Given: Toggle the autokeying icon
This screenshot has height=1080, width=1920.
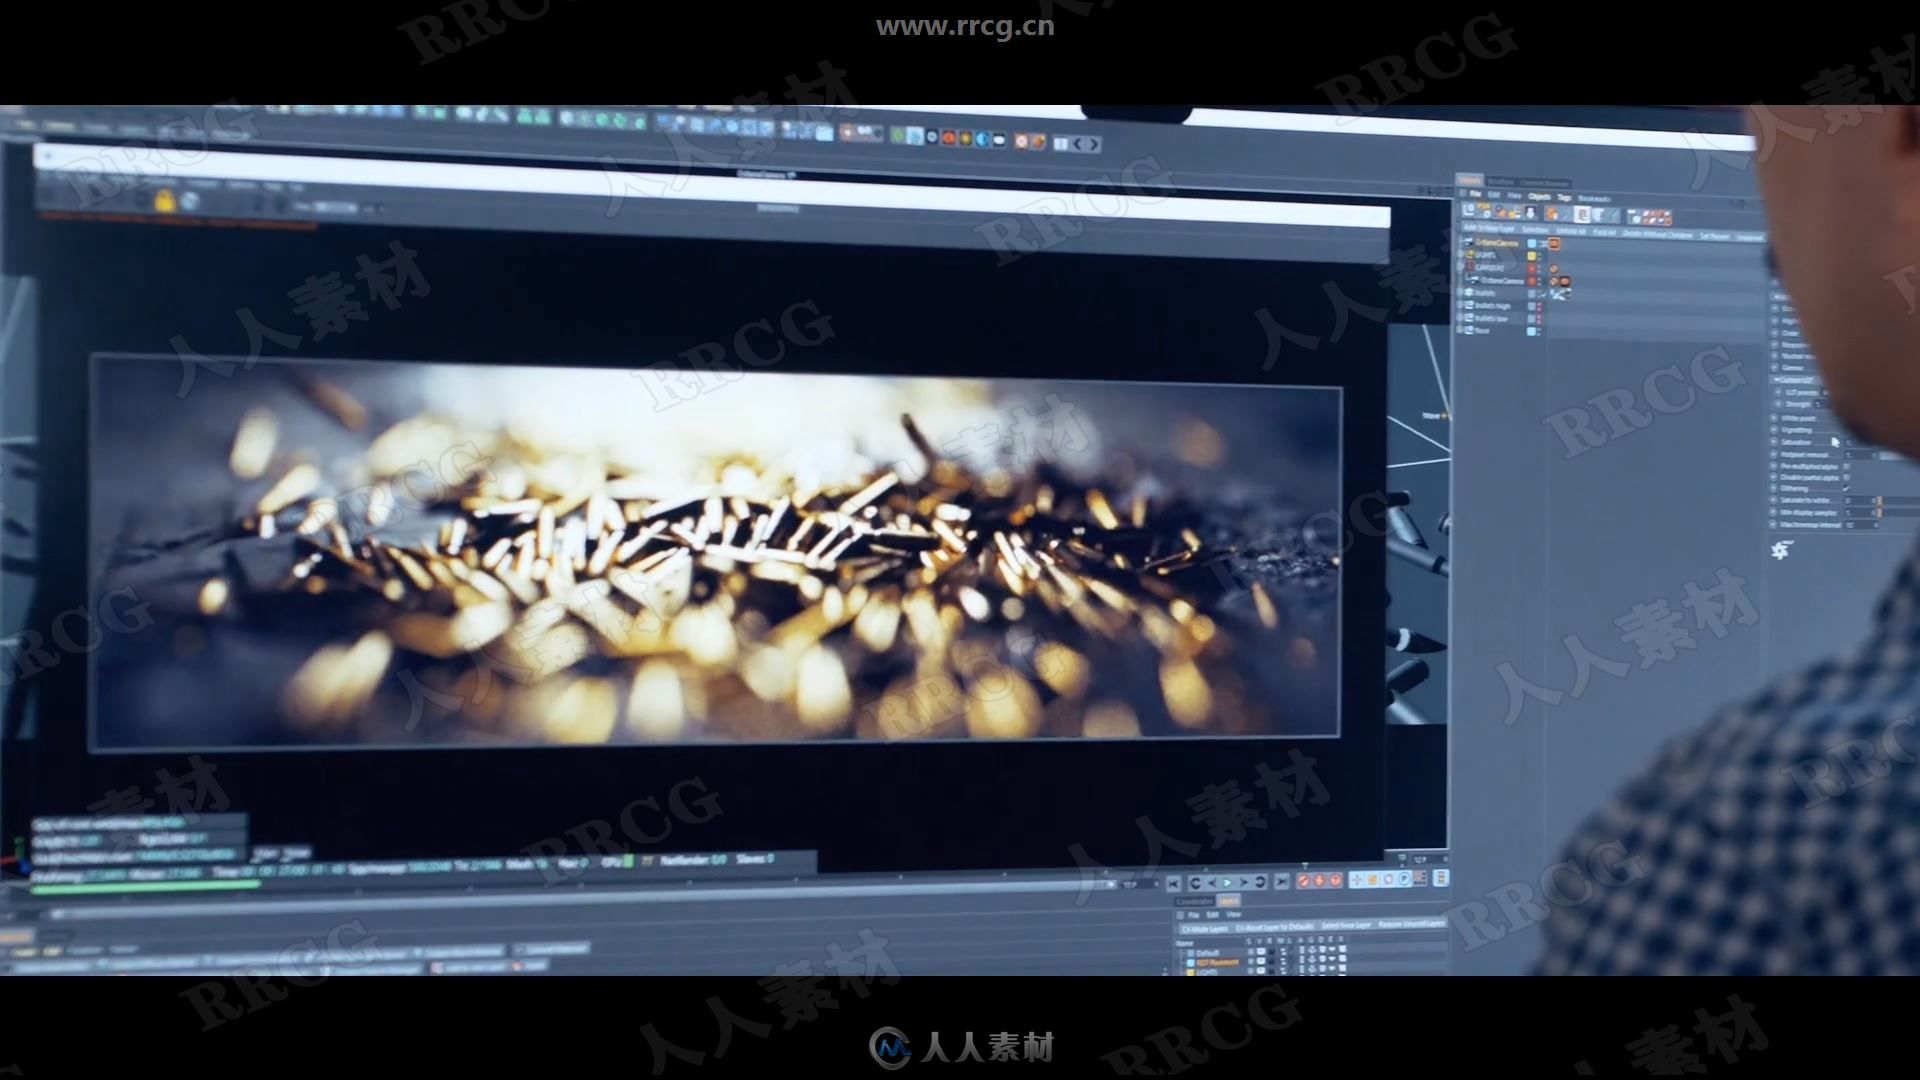Looking at the screenshot, I should pos(1319,880).
